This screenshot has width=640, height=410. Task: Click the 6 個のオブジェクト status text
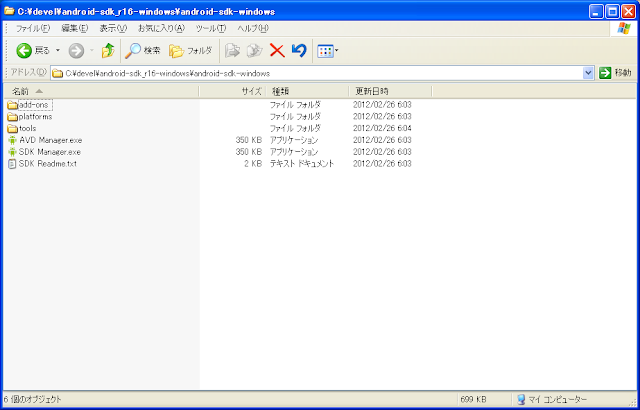[x=33, y=399]
